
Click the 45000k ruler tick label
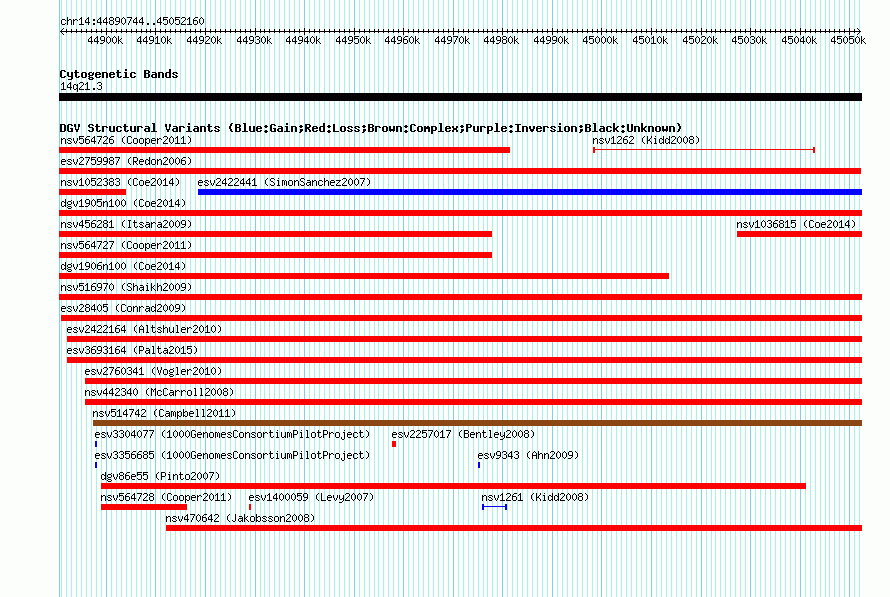(601, 40)
